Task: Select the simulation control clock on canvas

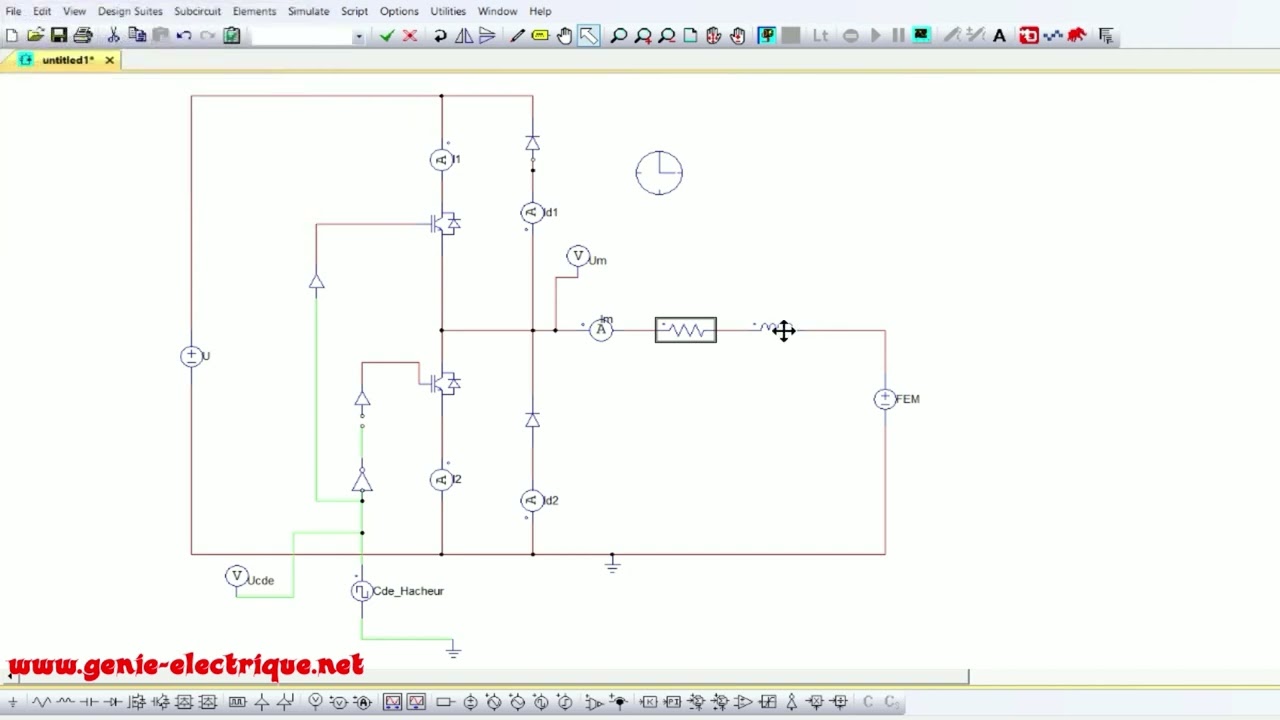Action: point(659,173)
